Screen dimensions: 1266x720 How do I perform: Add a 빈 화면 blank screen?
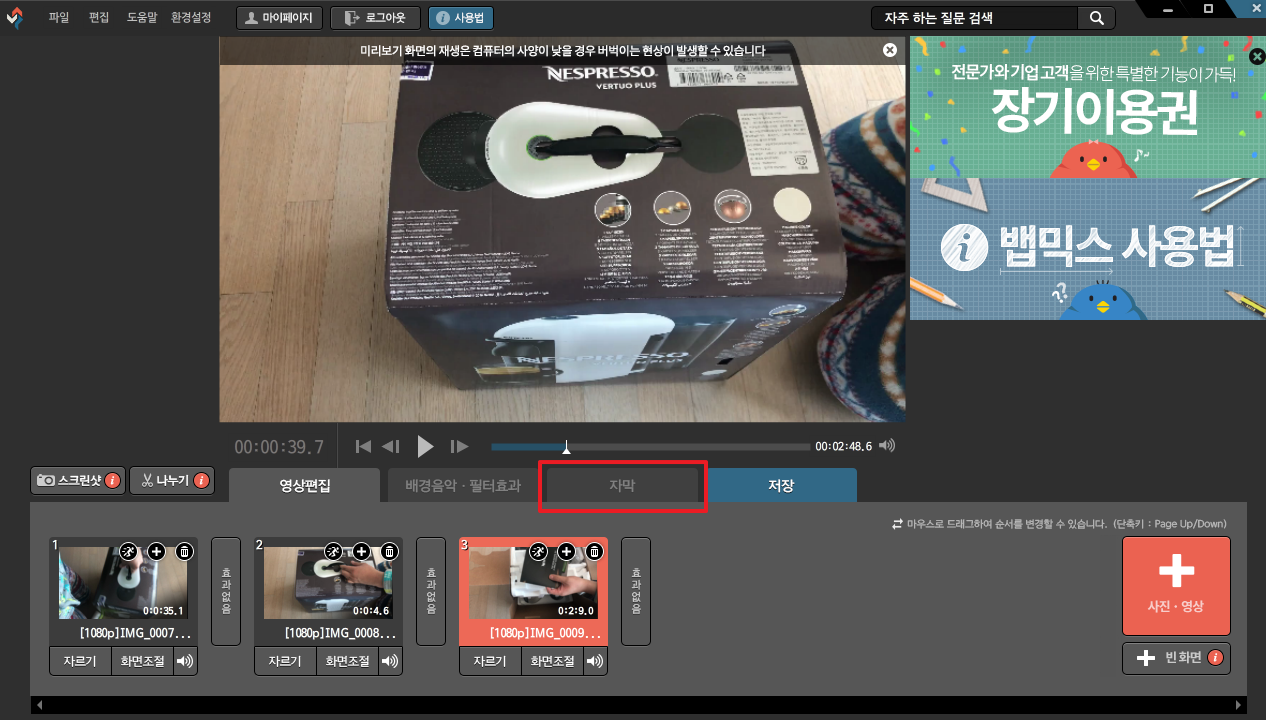1176,658
